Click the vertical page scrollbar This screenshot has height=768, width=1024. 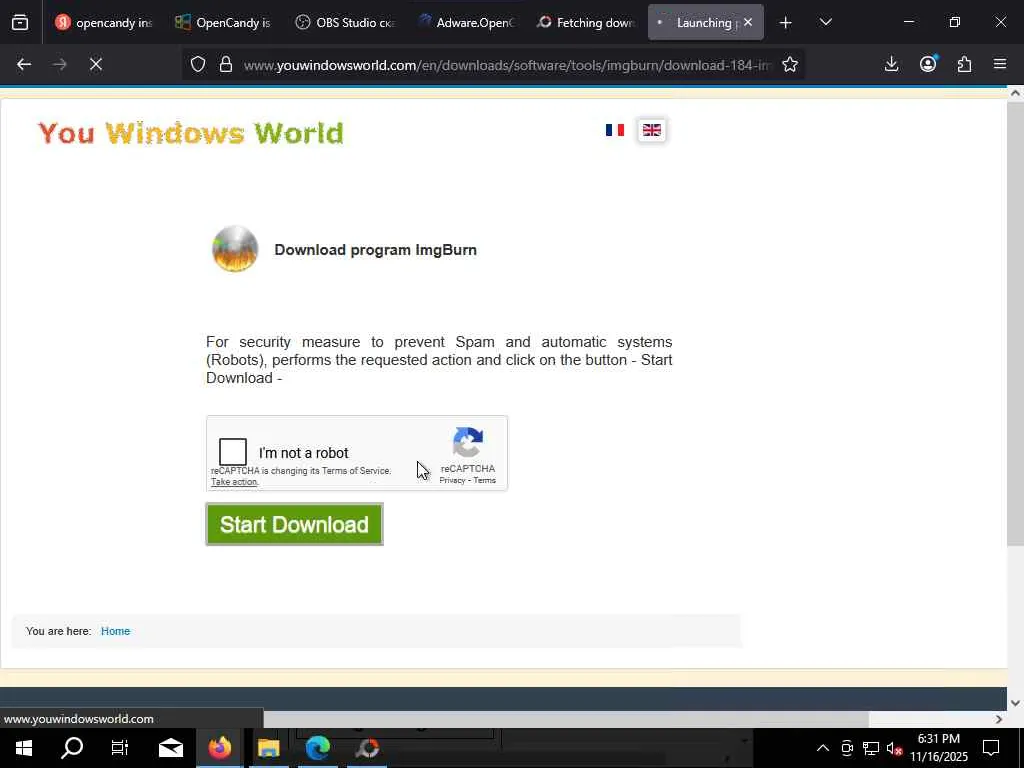[x=1015, y=323]
